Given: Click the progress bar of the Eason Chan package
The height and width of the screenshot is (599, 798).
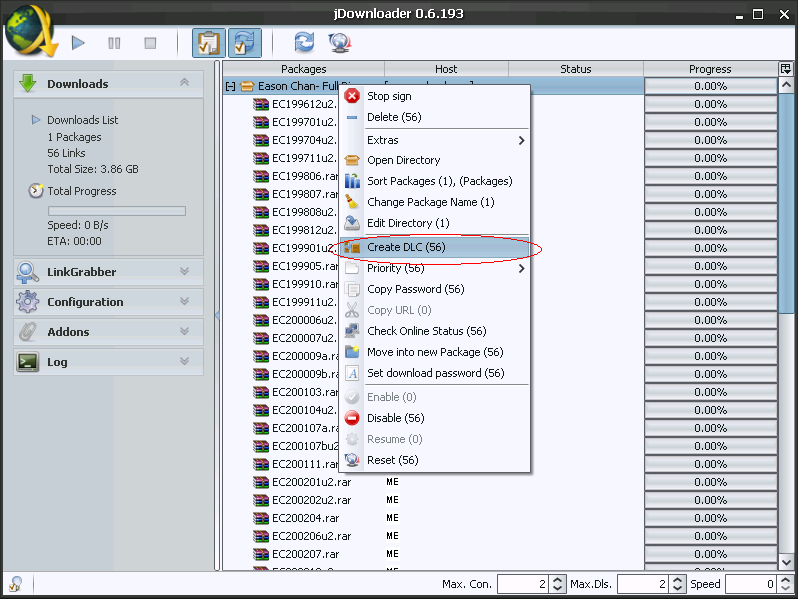Looking at the screenshot, I should [x=710, y=87].
